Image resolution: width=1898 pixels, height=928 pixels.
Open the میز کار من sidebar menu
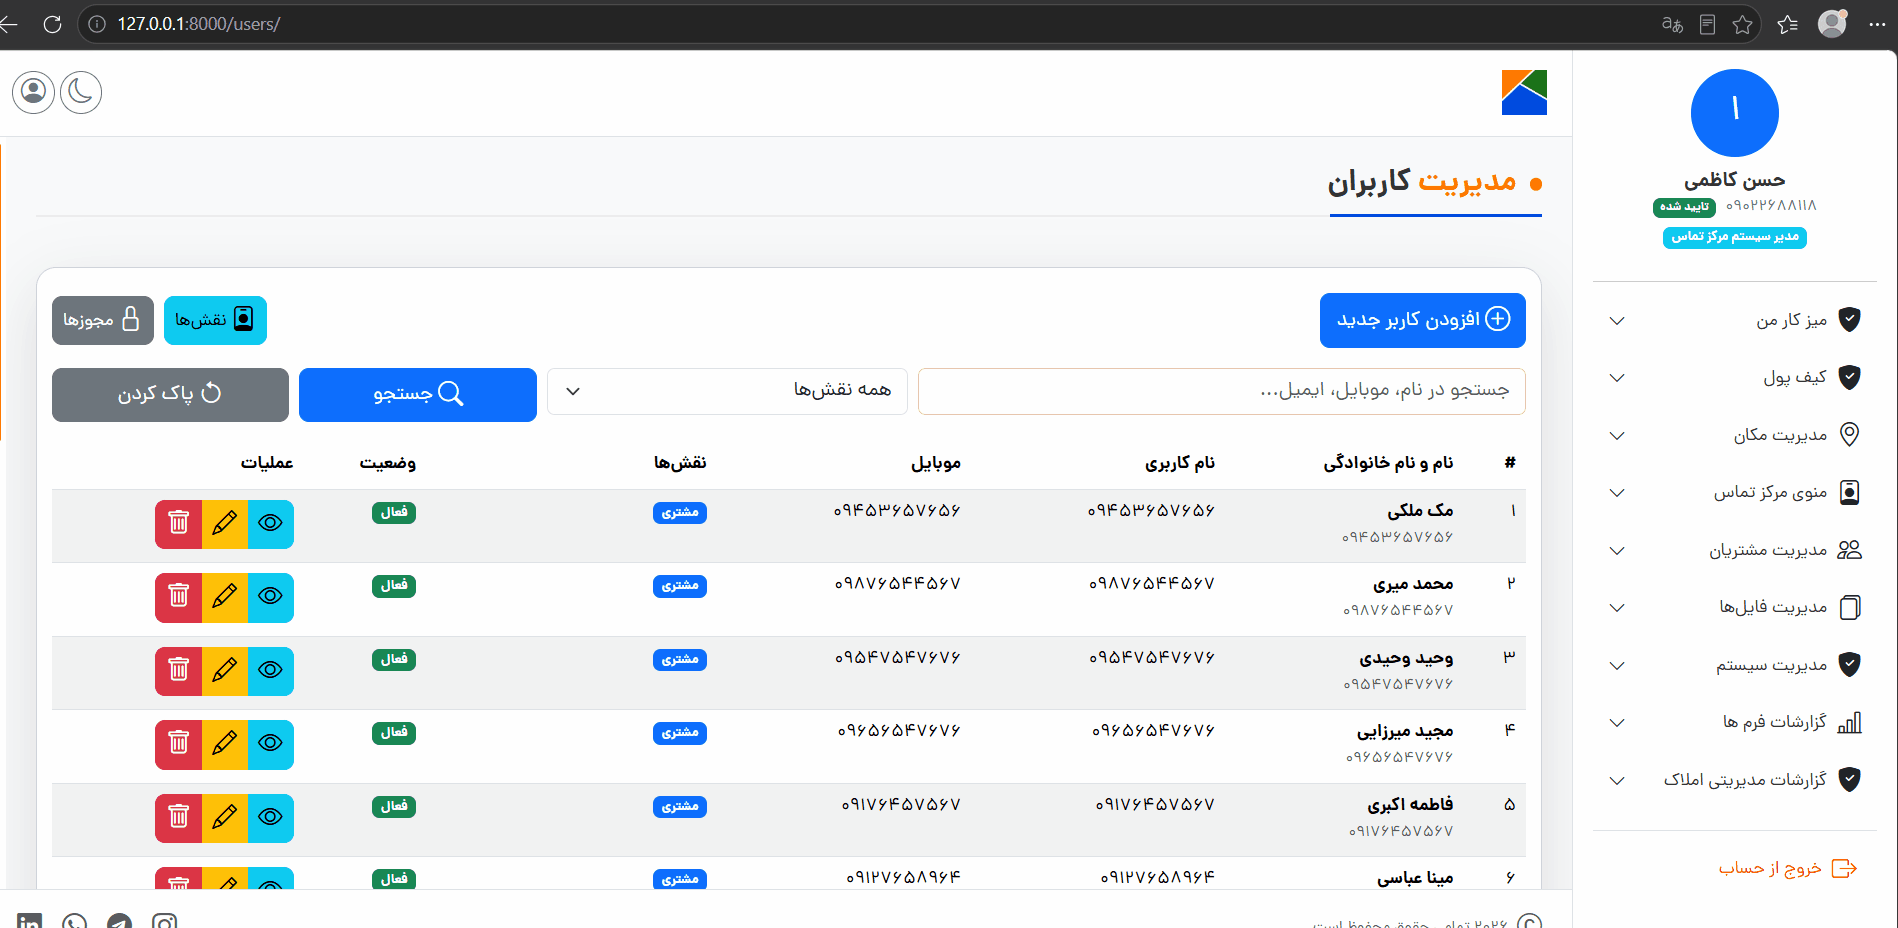[1734, 320]
